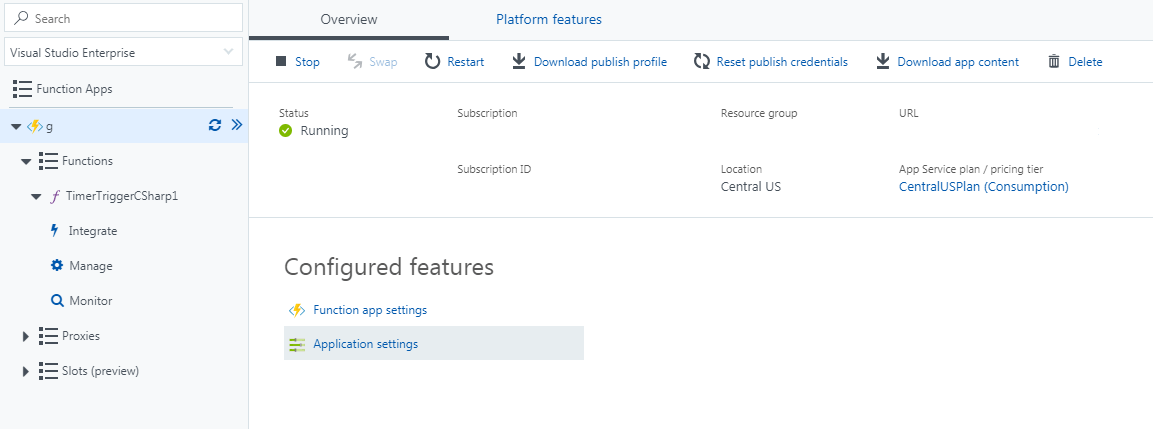Collapse the Functions tree node
Screen dimensions: 1153x429
(x=26, y=161)
